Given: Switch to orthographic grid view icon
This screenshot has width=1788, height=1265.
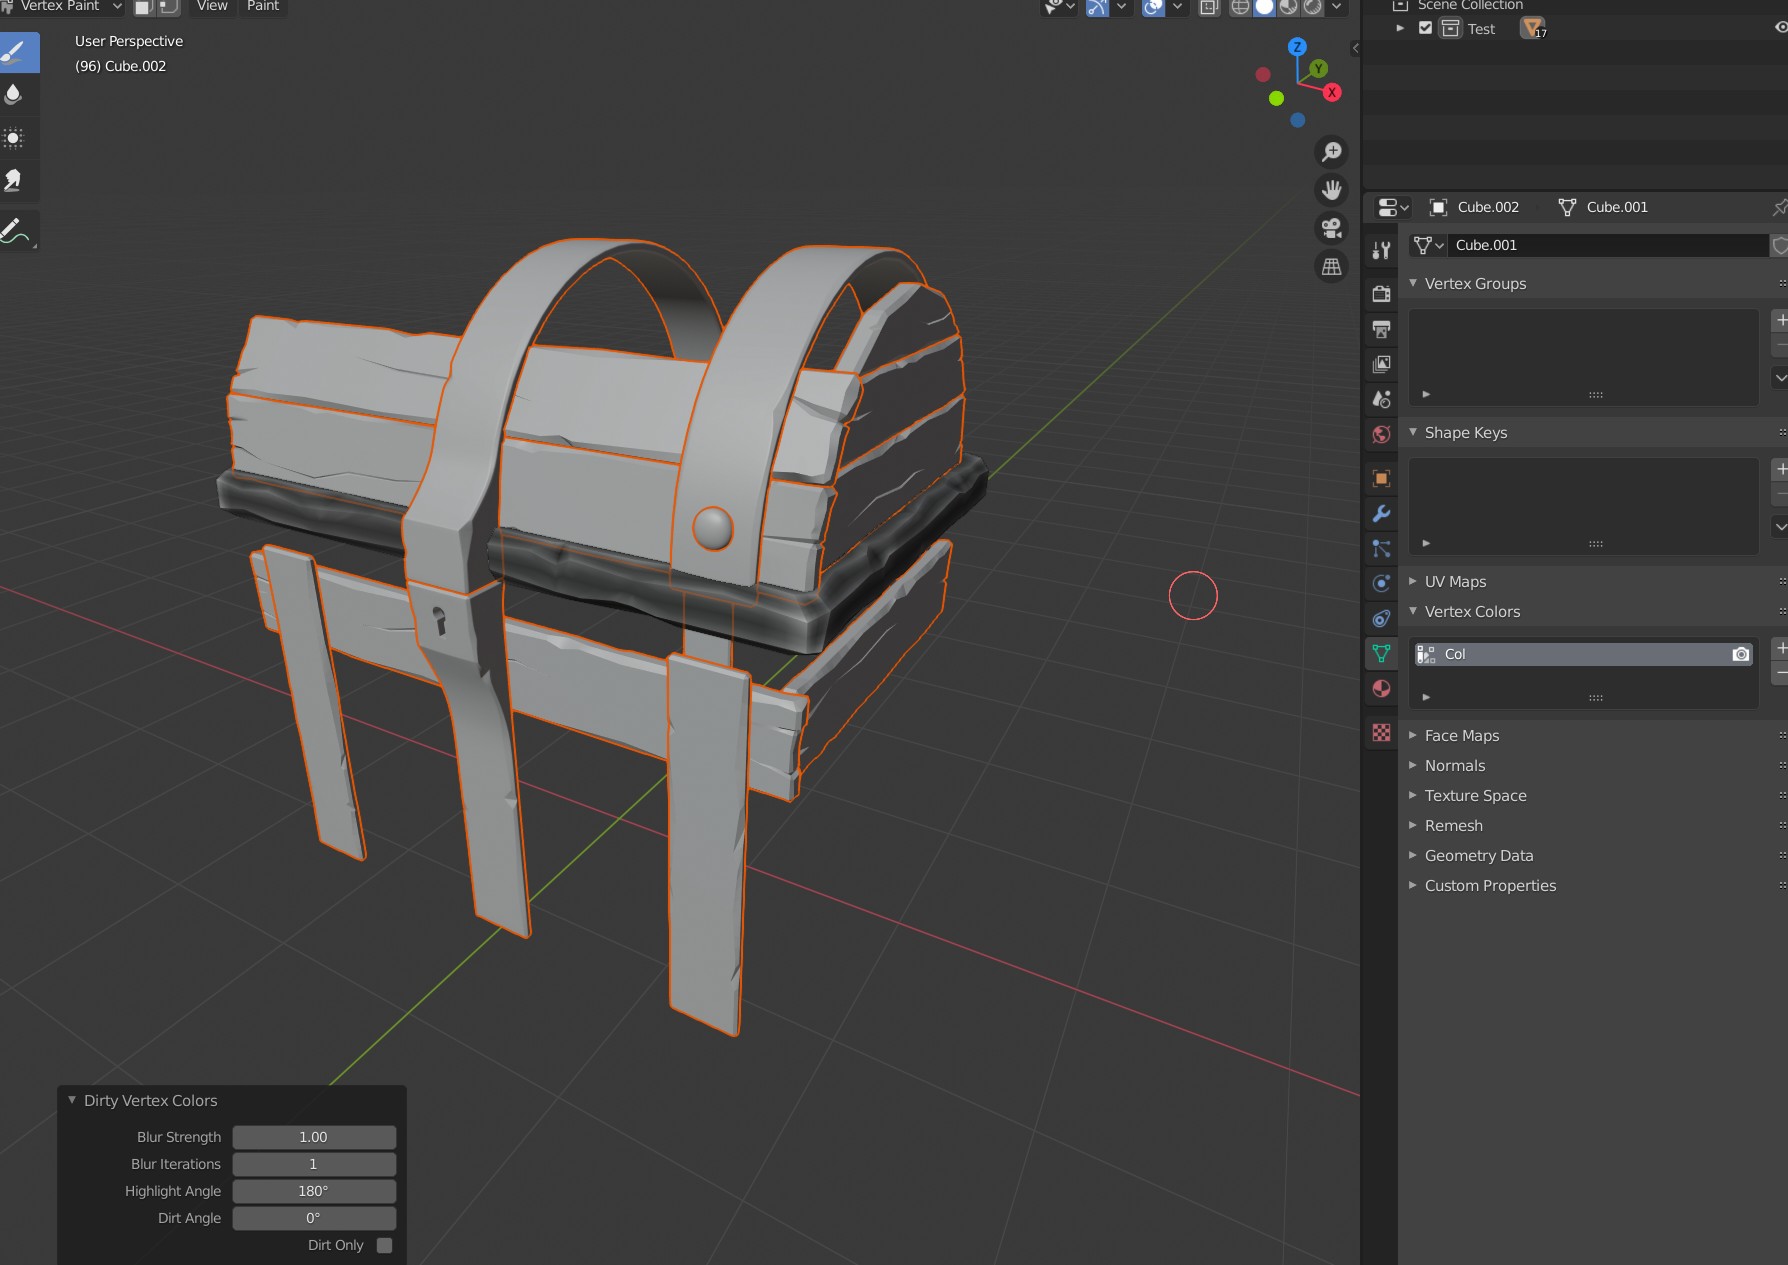Looking at the screenshot, I should tap(1332, 267).
